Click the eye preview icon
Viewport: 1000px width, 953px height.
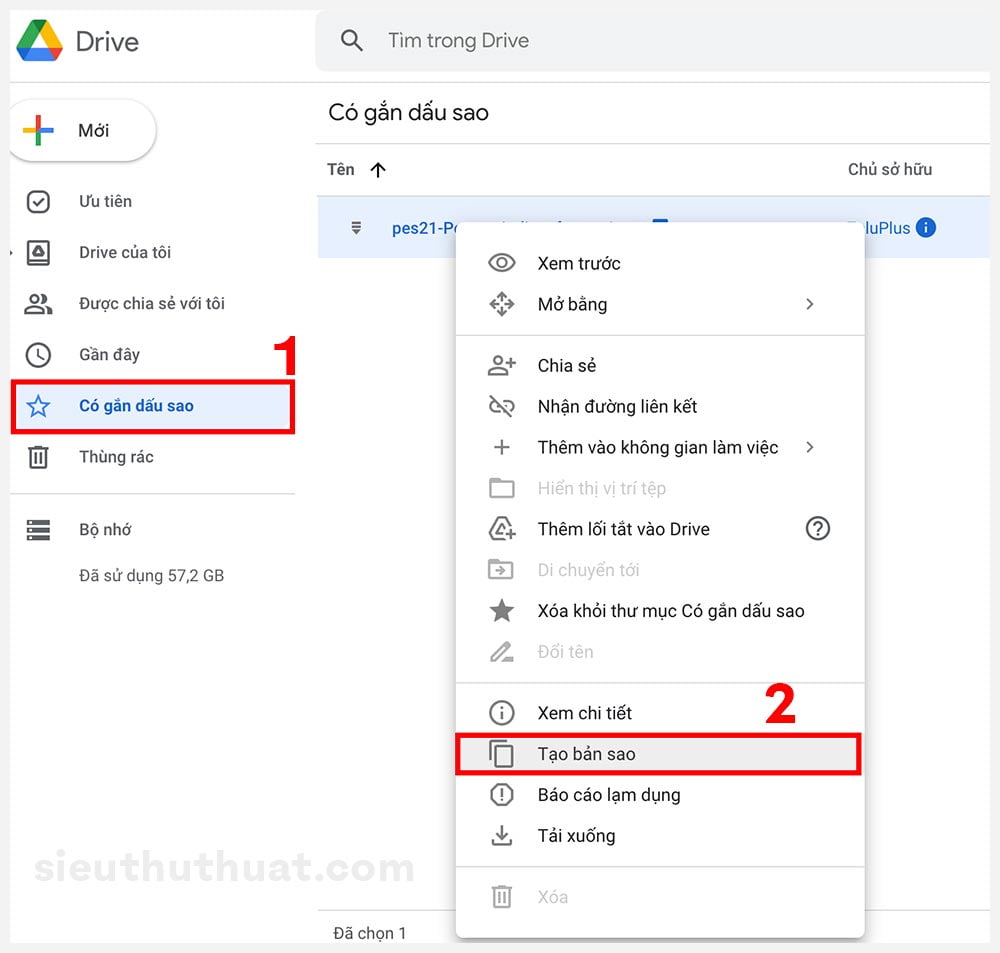pyautogui.click(x=502, y=263)
